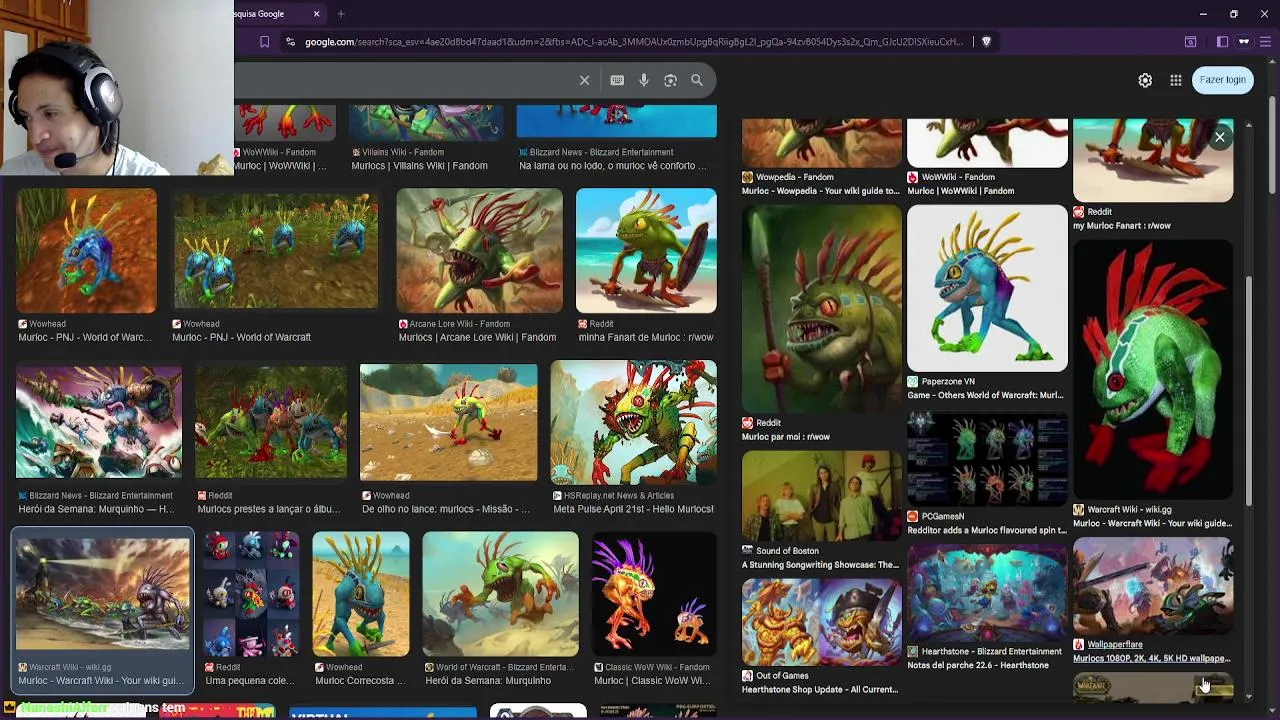1280x720 pixels.
Task: Open side panel 'Murloc par moi' Reddit image
Action: tap(821, 308)
